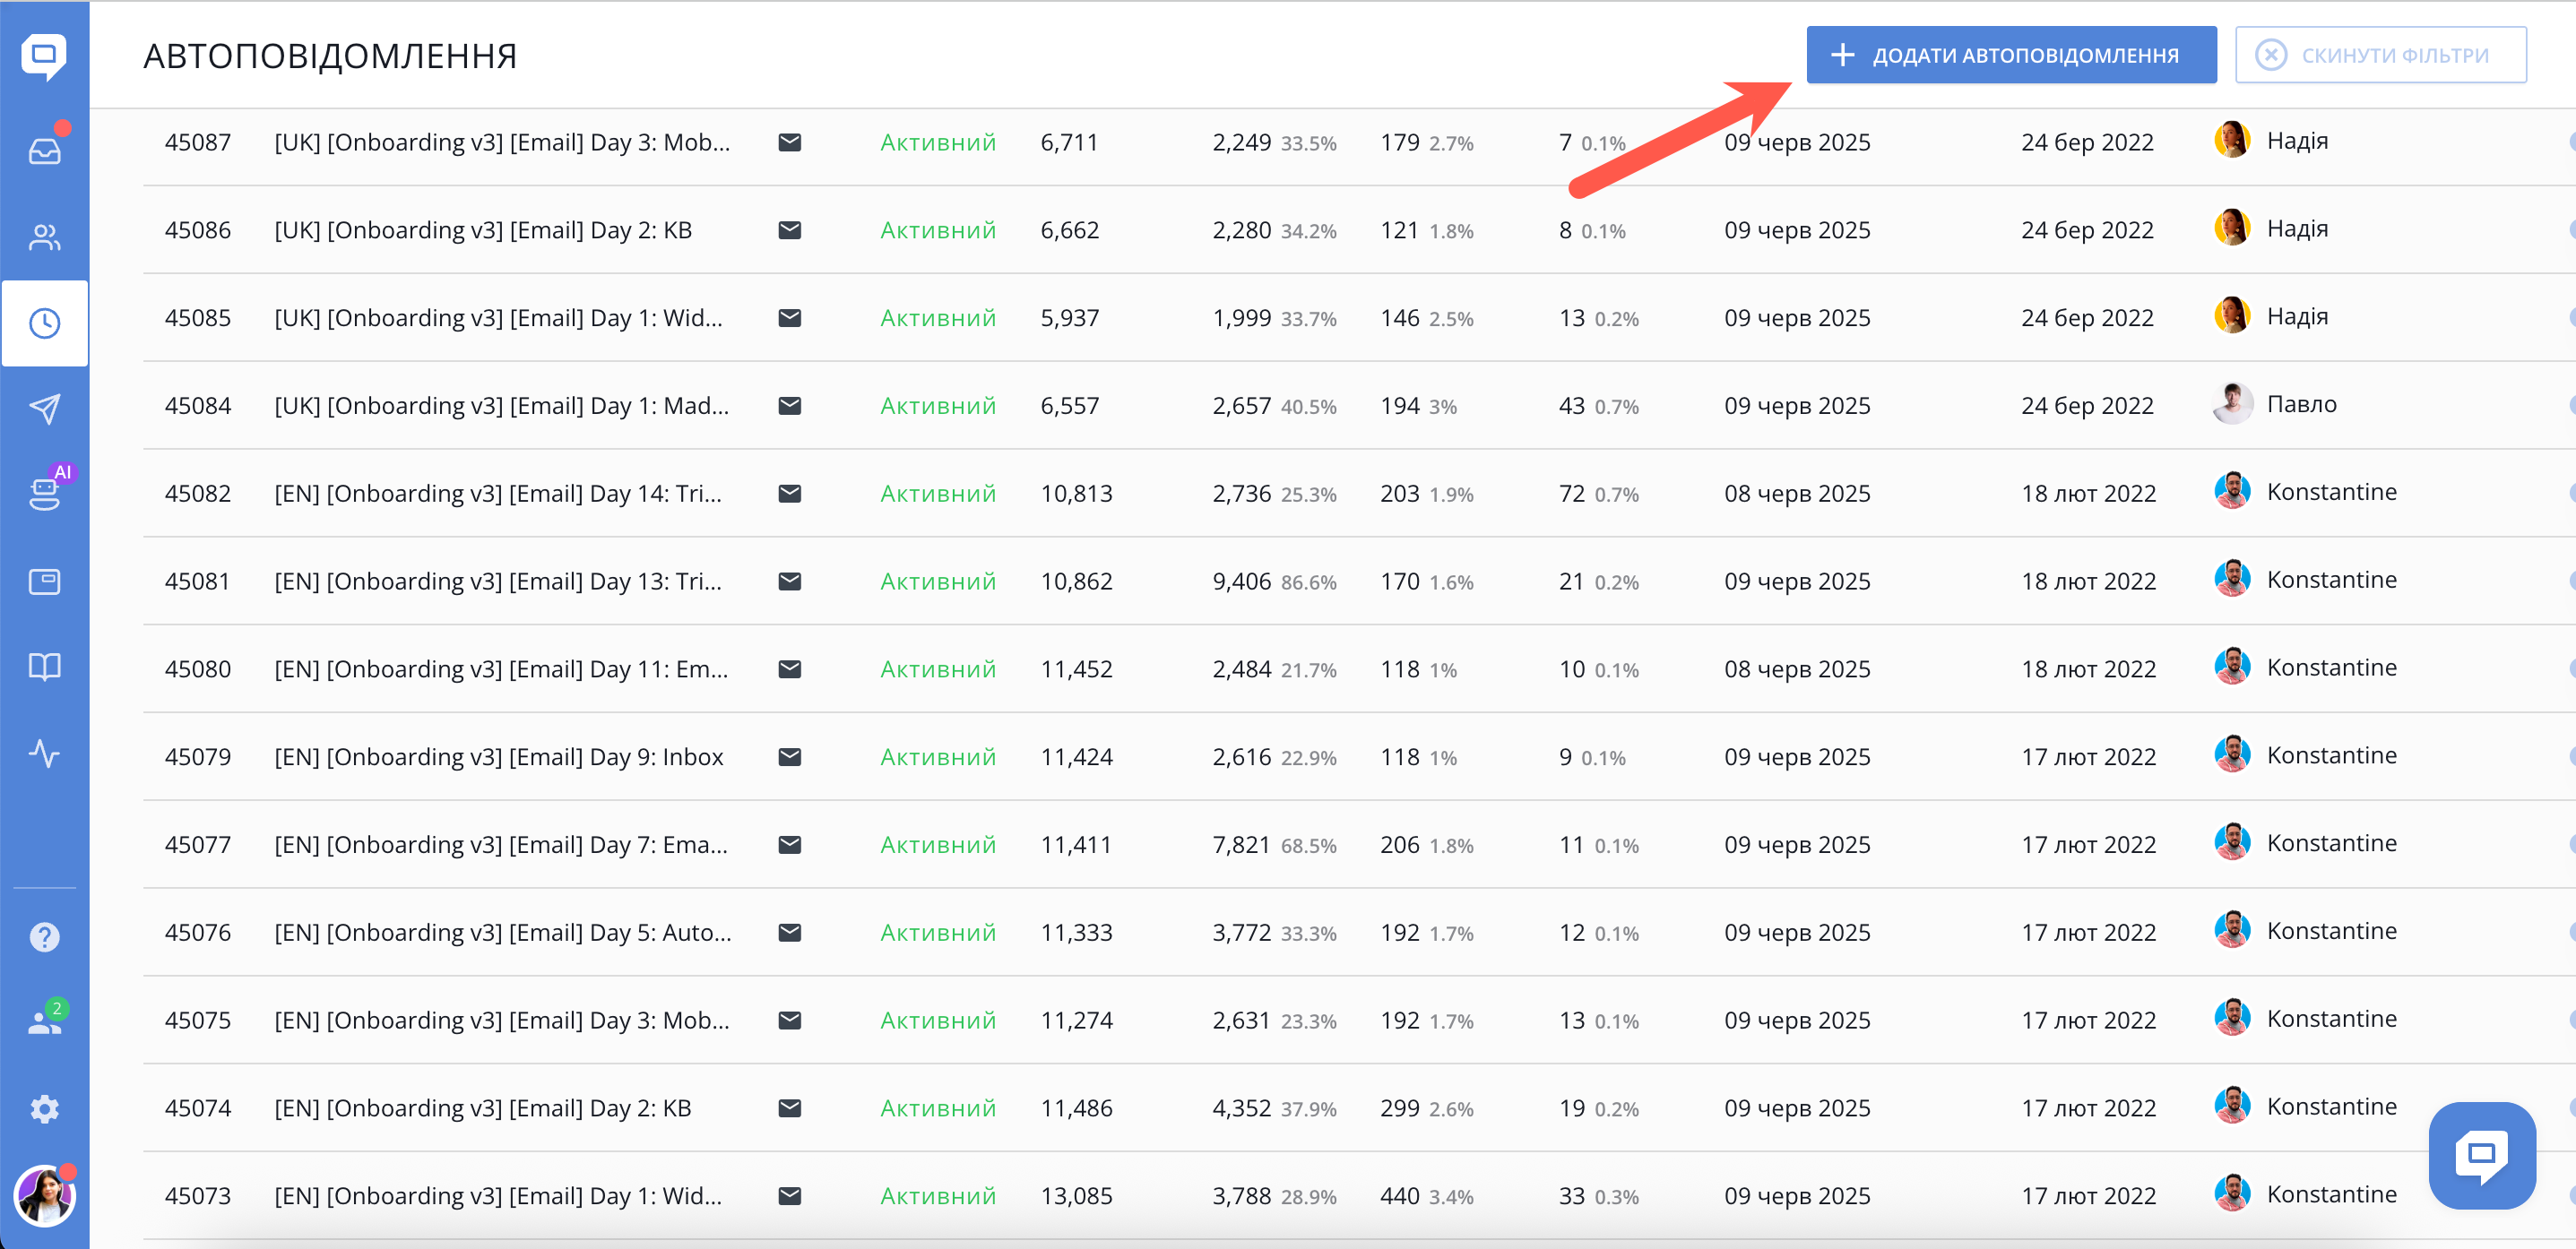Click the profile avatar at sidebar bottom
The image size is (2576, 1249).
click(44, 1195)
